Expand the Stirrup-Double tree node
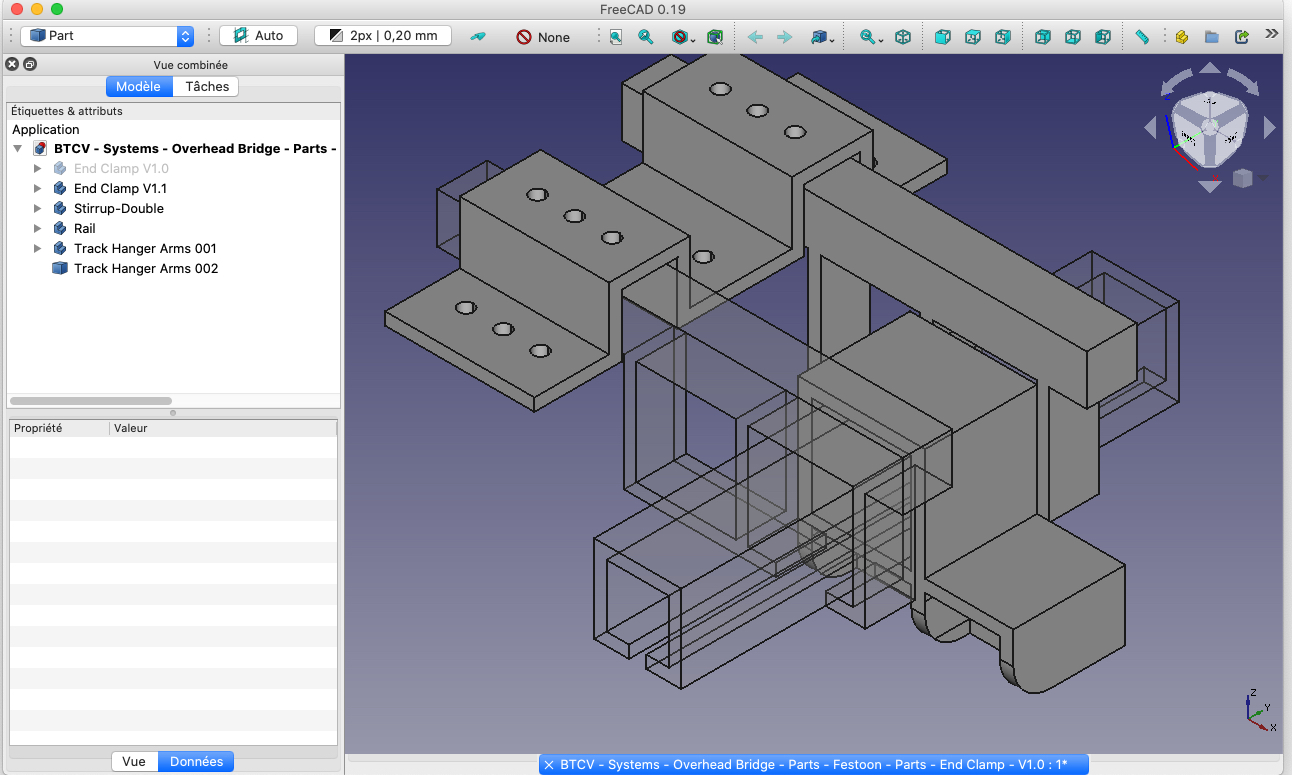This screenshot has height=775, width=1292. (38, 209)
